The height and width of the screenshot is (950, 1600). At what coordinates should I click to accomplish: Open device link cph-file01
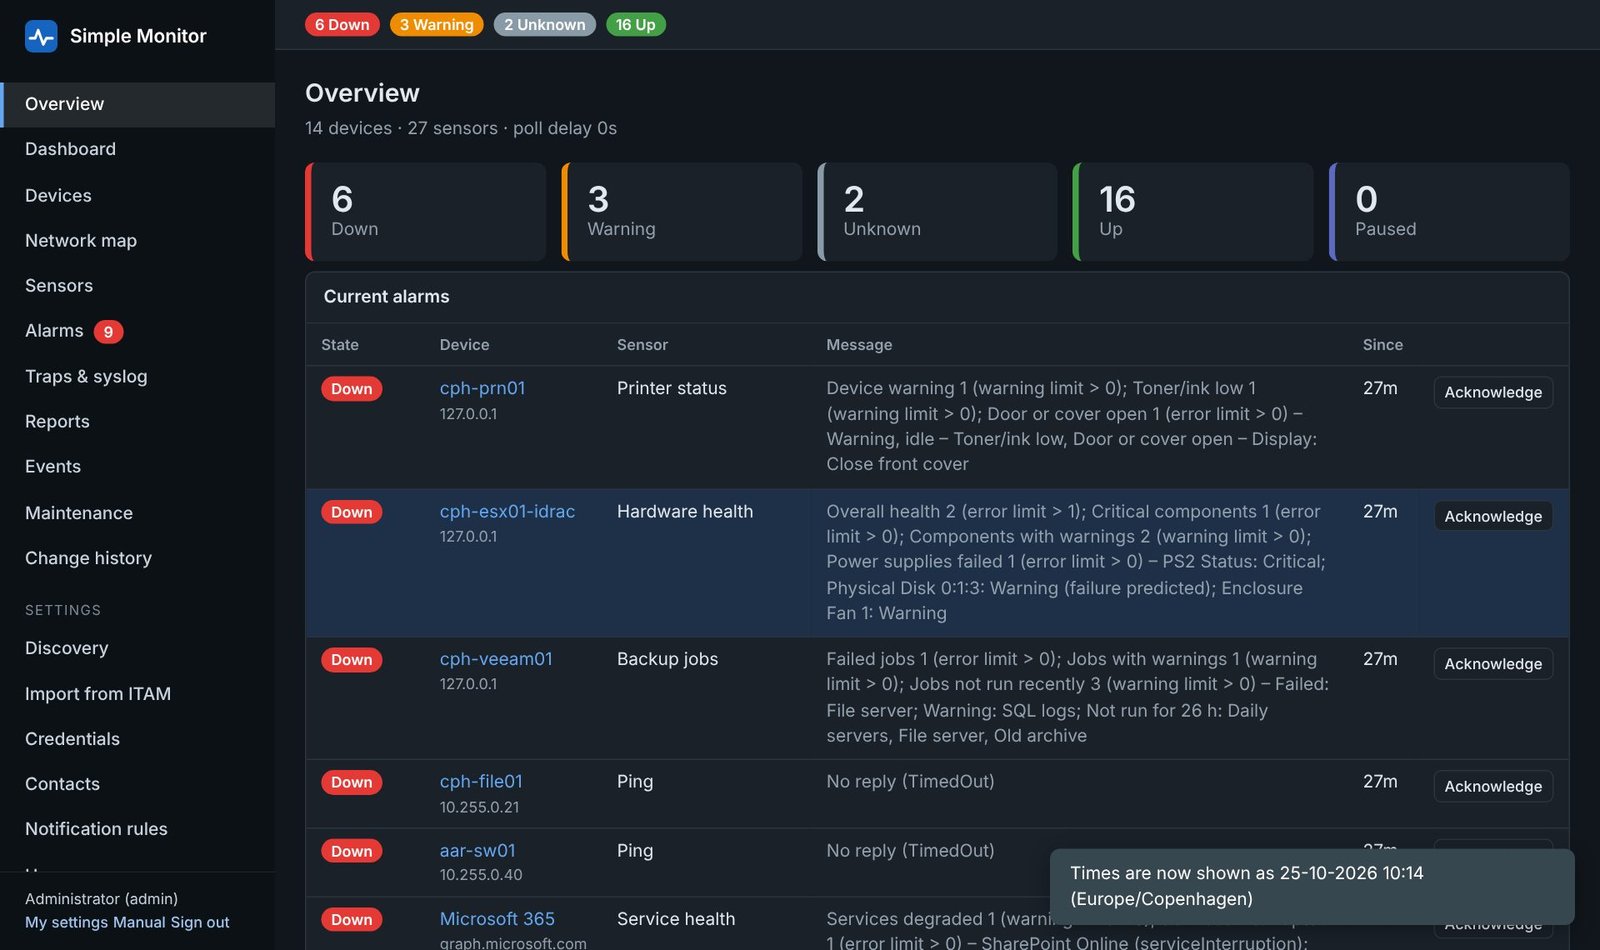[481, 781]
